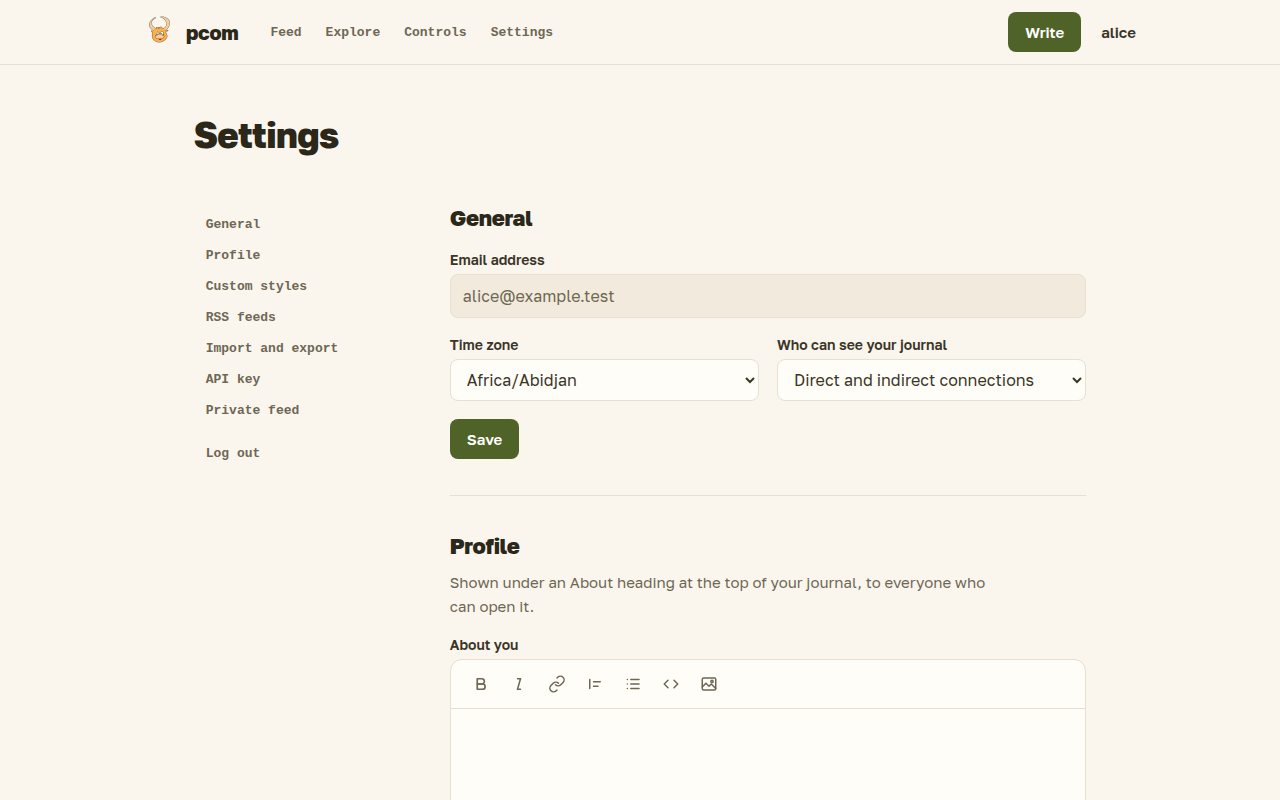1280x800 pixels.
Task: Select Import and export in the sidebar
Action: click(x=272, y=348)
